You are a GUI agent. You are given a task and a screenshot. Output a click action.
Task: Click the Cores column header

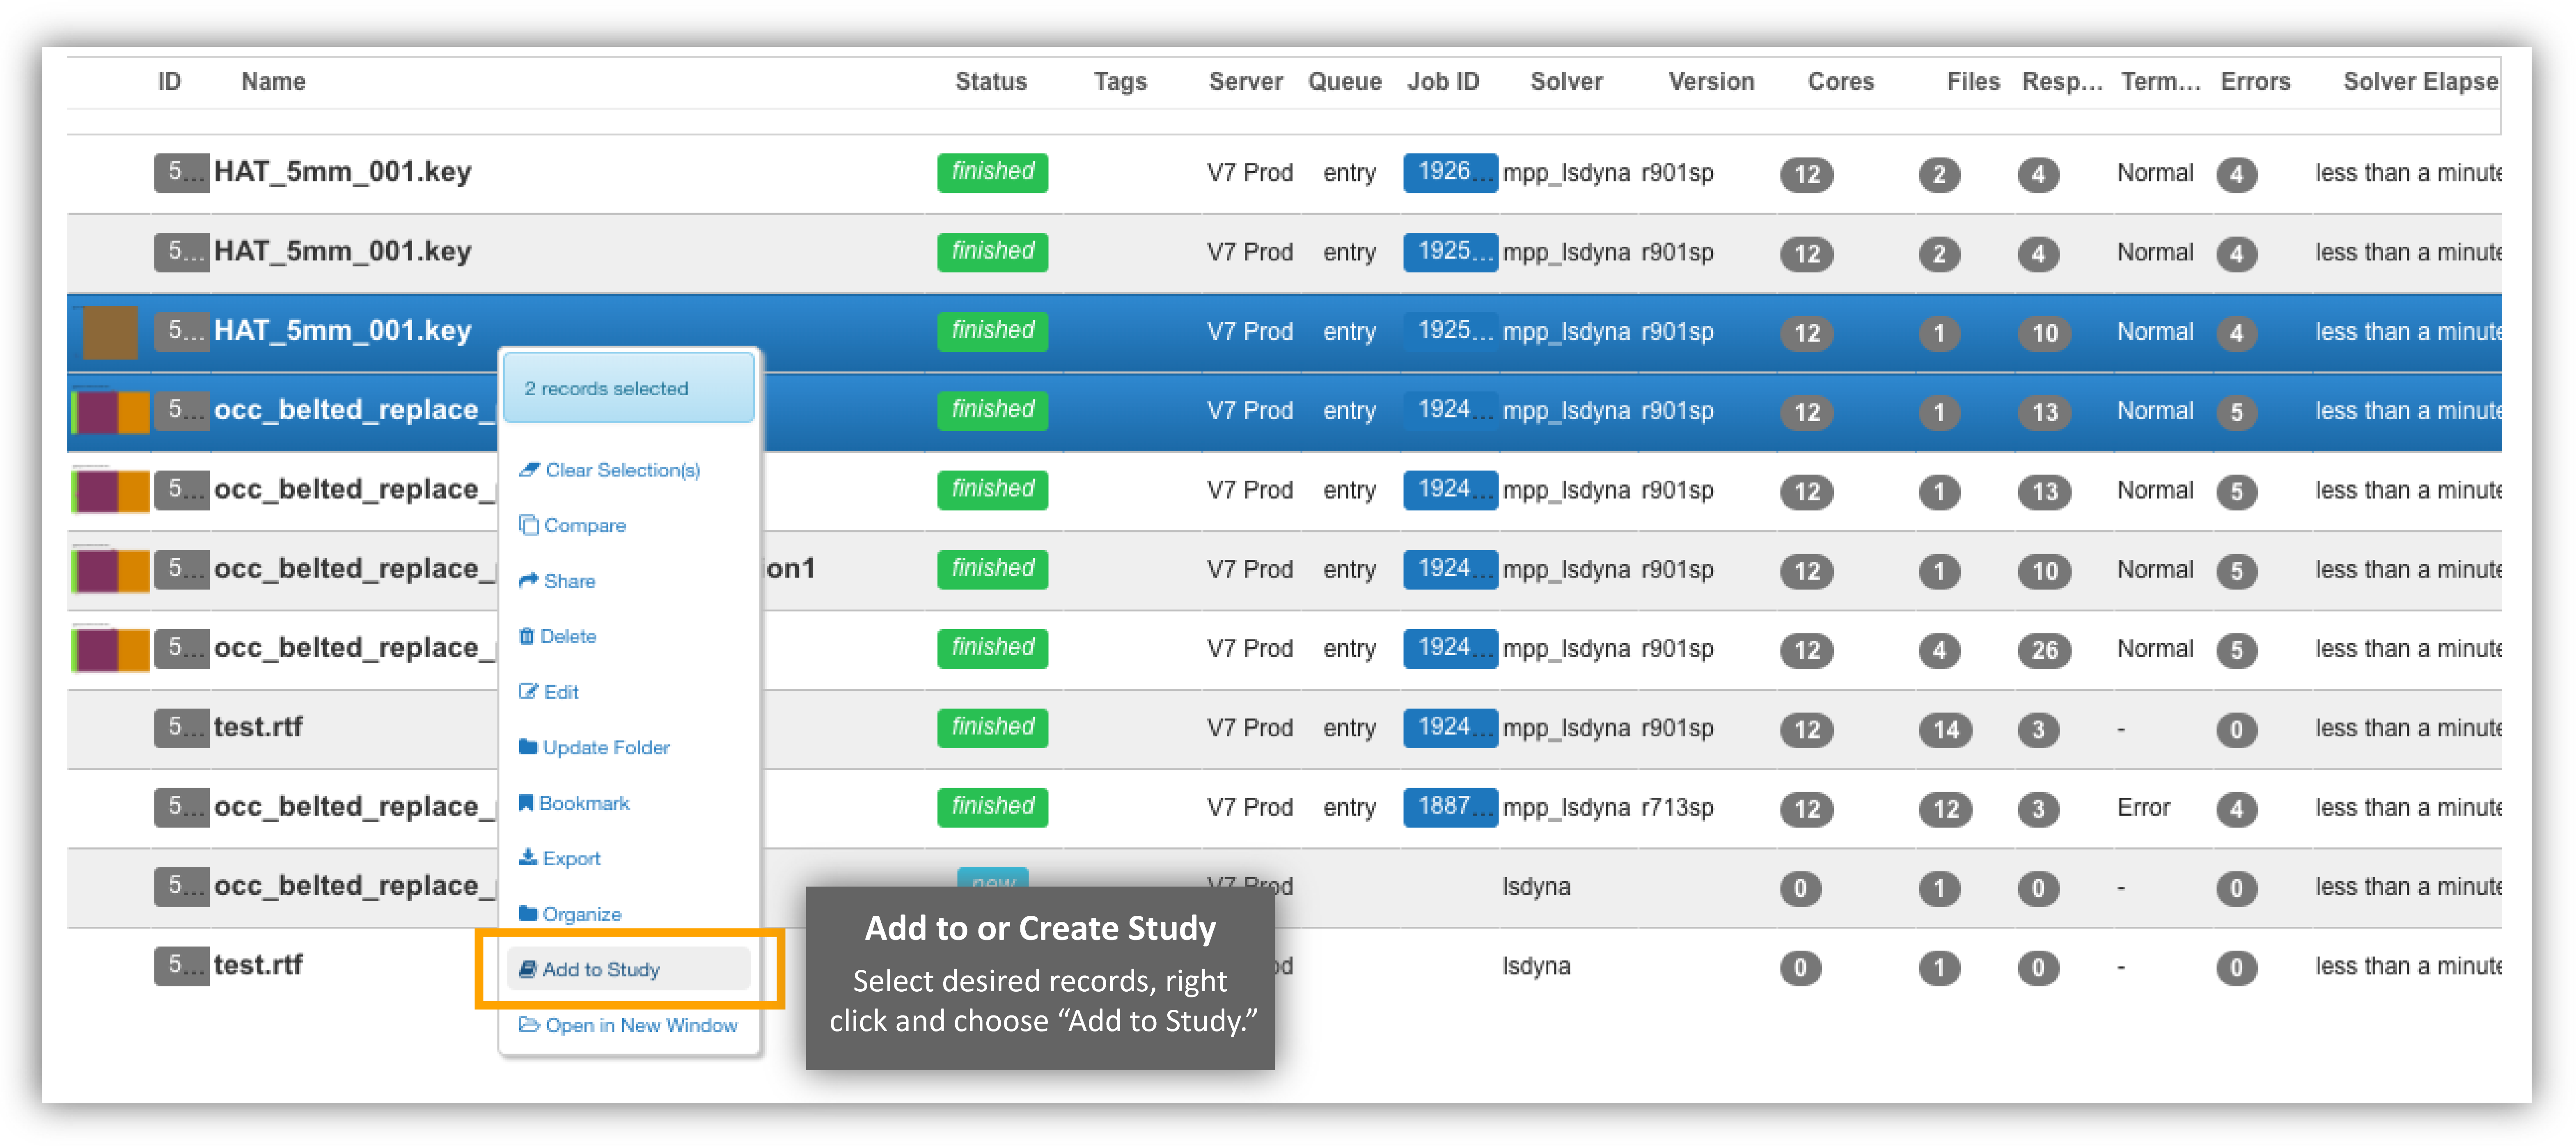click(x=1841, y=82)
